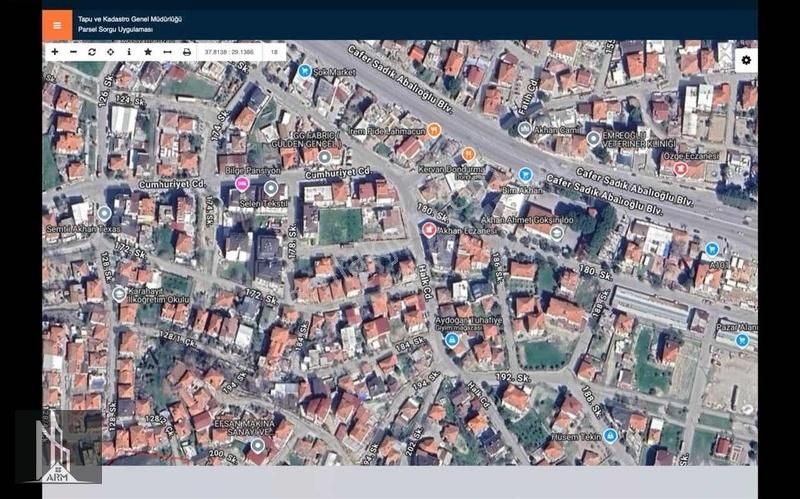Click GG Fabric Gülden Gençel marker
The width and height of the screenshot is (800, 499).
[x=324, y=157]
